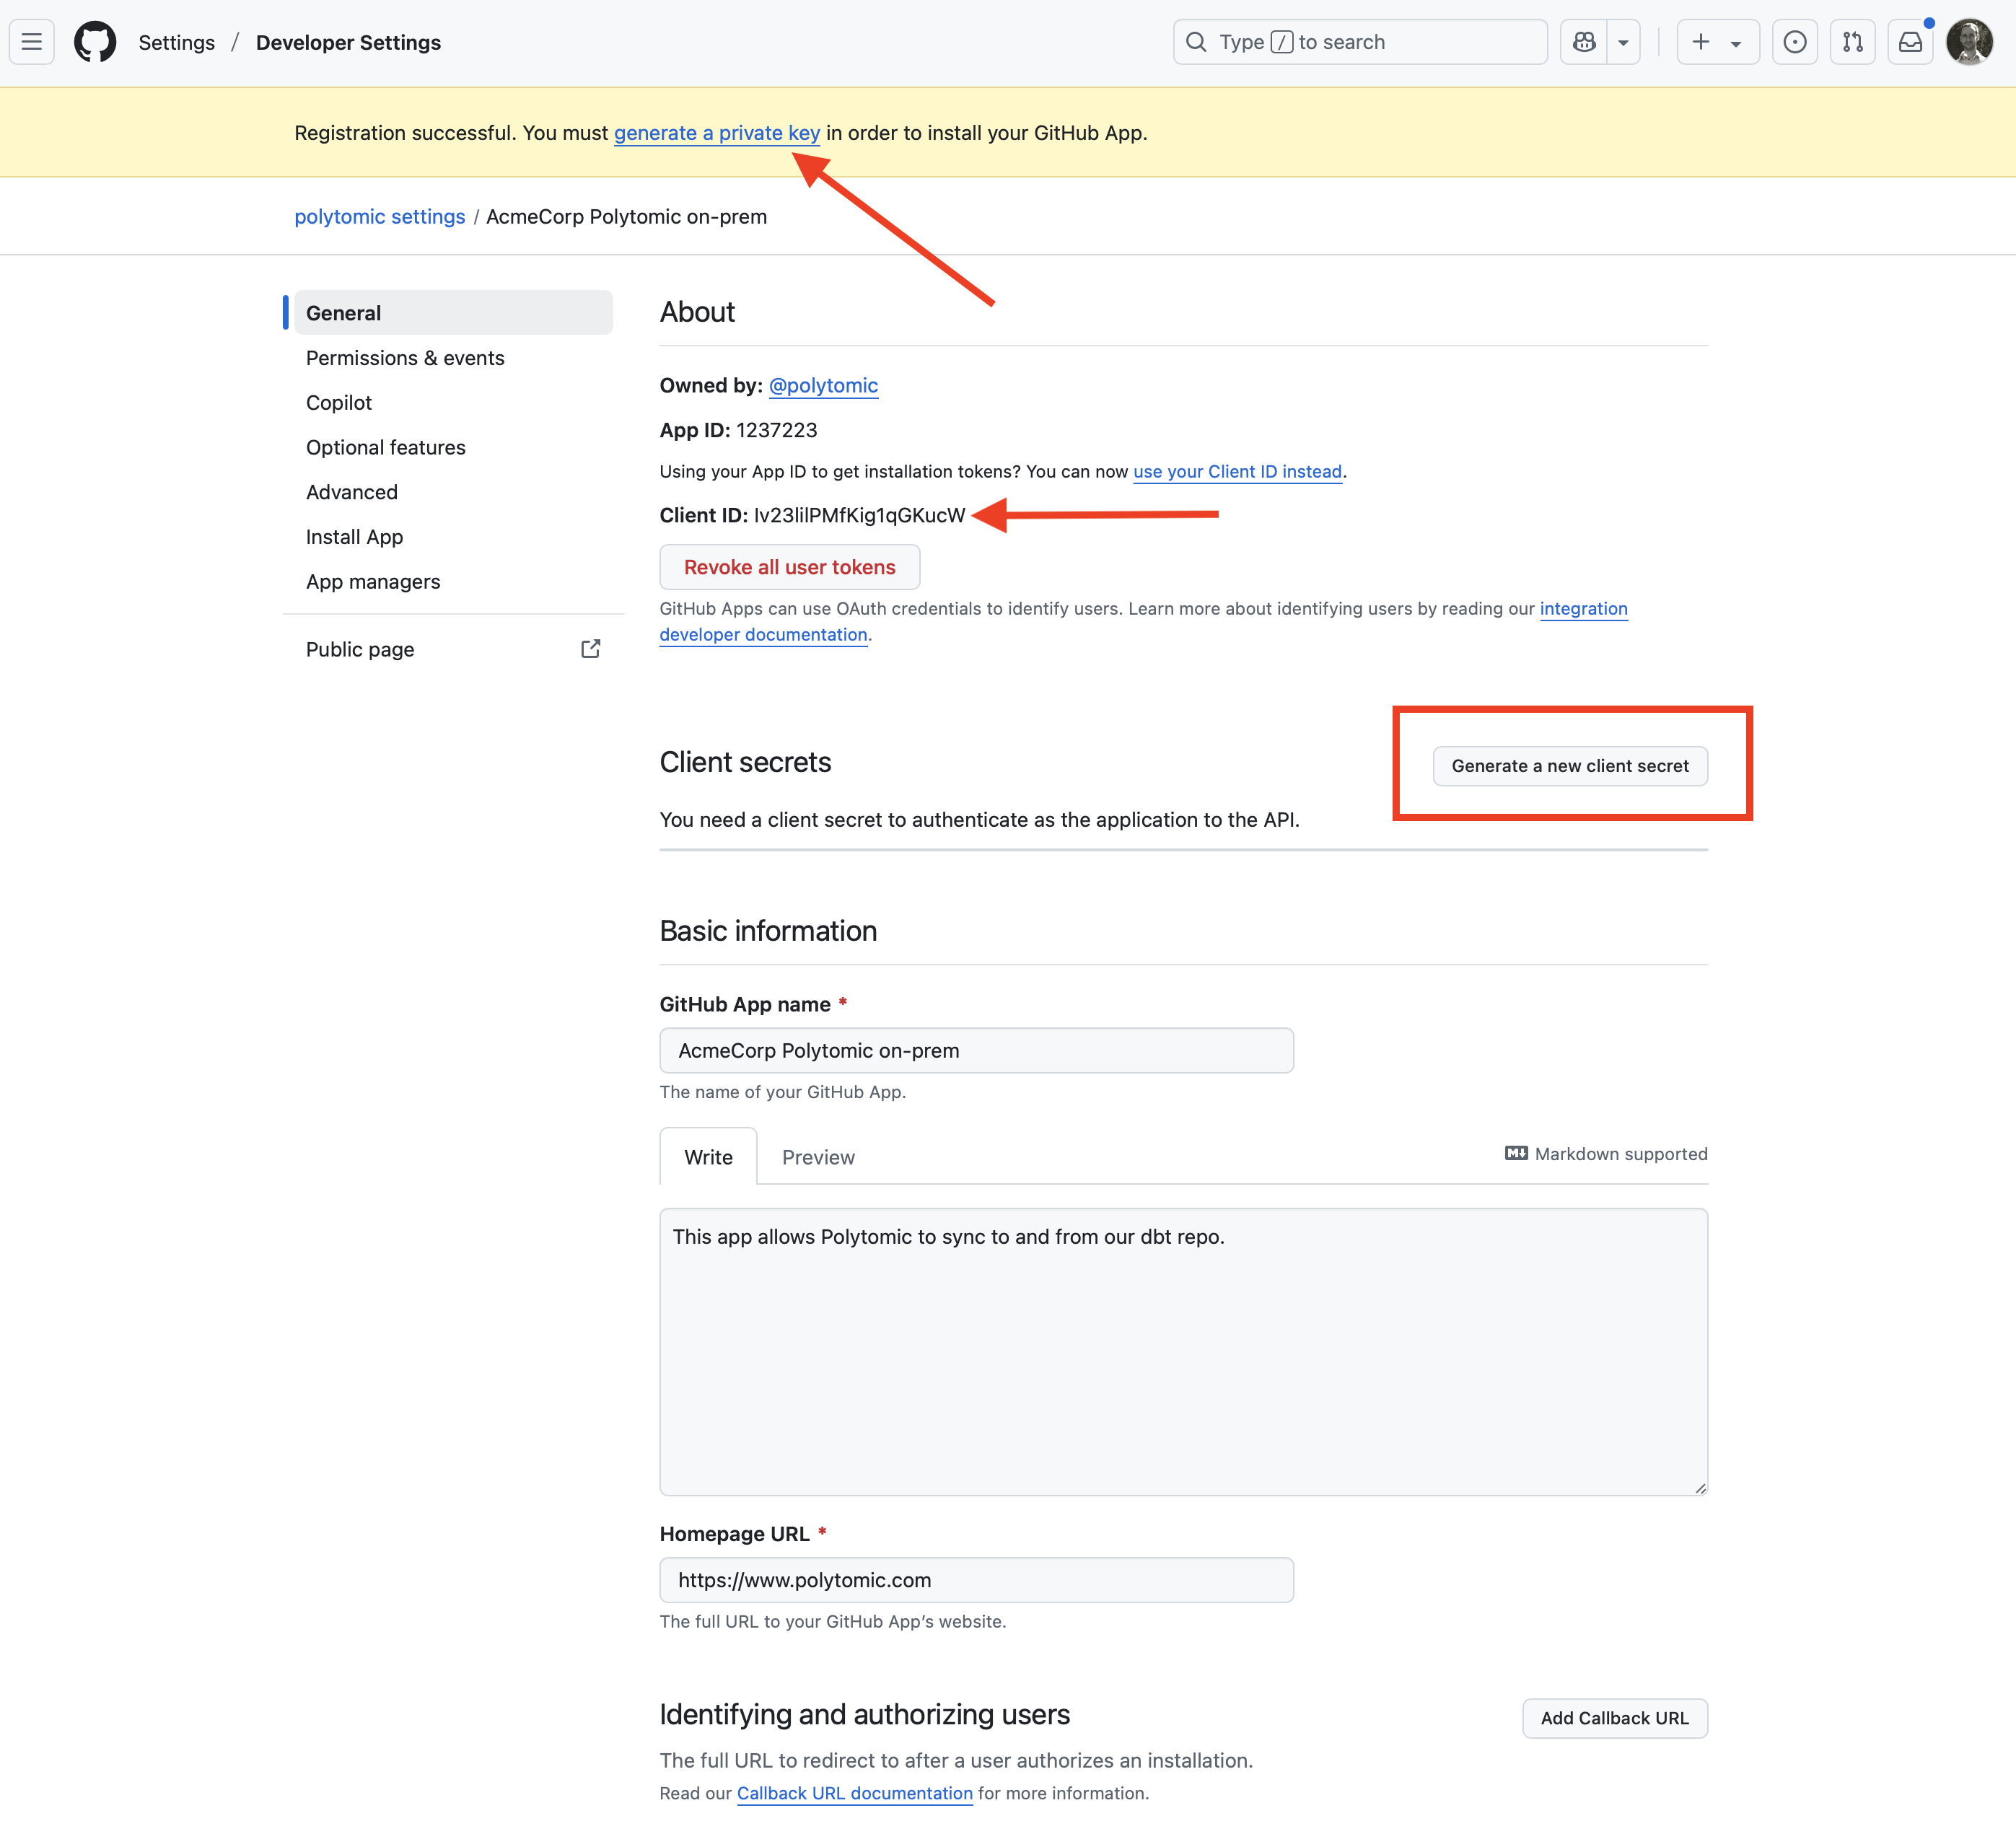Focus the GitHub App name field
This screenshot has height=1821, width=2016.
point(976,1050)
